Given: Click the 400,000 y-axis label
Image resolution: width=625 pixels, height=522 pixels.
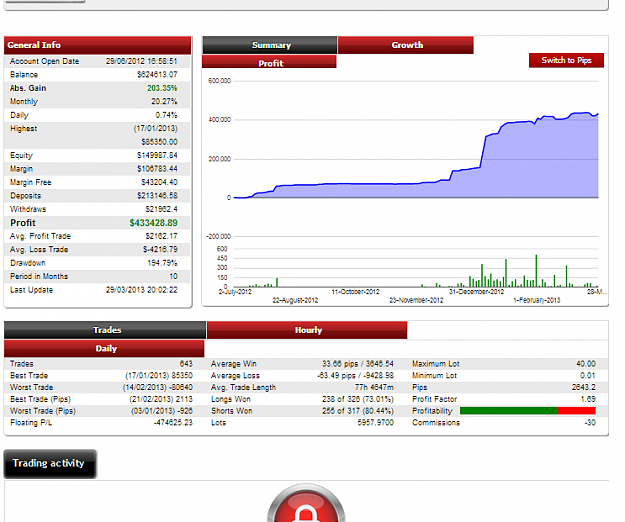Looking at the screenshot, I should click(219, 120).
